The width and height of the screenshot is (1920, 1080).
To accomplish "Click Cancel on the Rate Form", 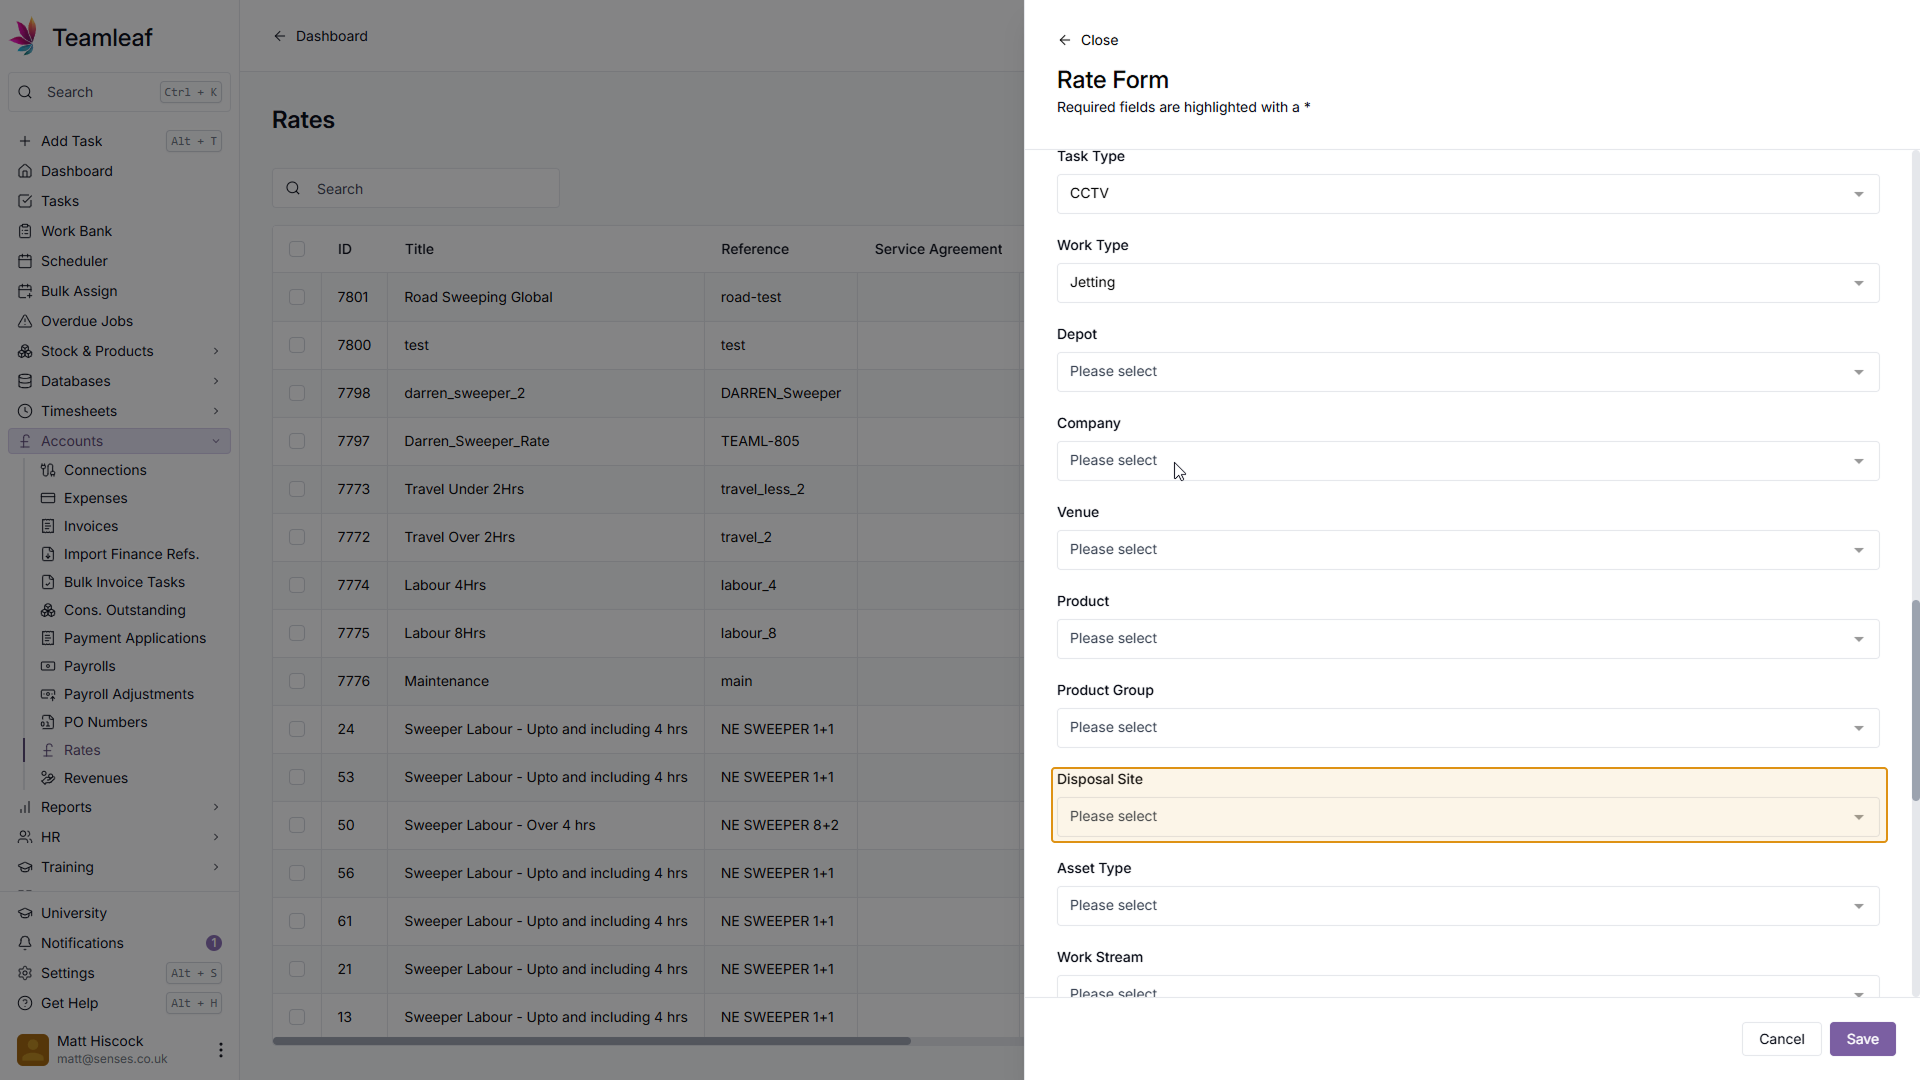I will click(x=1781, y=1039).
